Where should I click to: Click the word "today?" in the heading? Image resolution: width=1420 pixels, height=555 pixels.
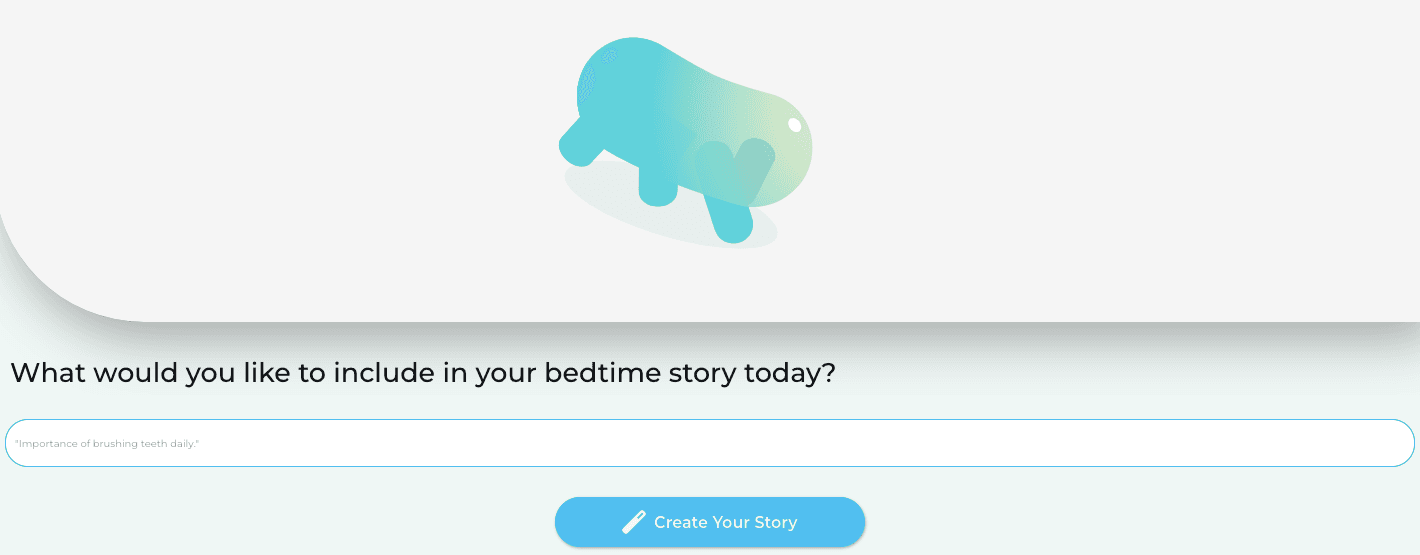click(789, 373)
